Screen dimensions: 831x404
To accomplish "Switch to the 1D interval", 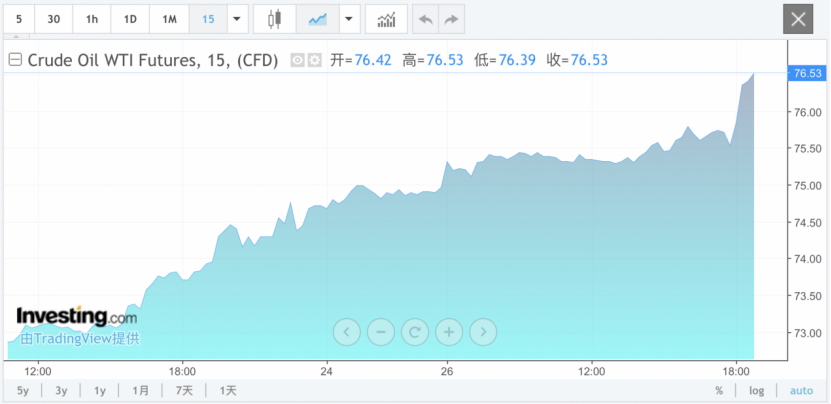I will coord(130,19).
